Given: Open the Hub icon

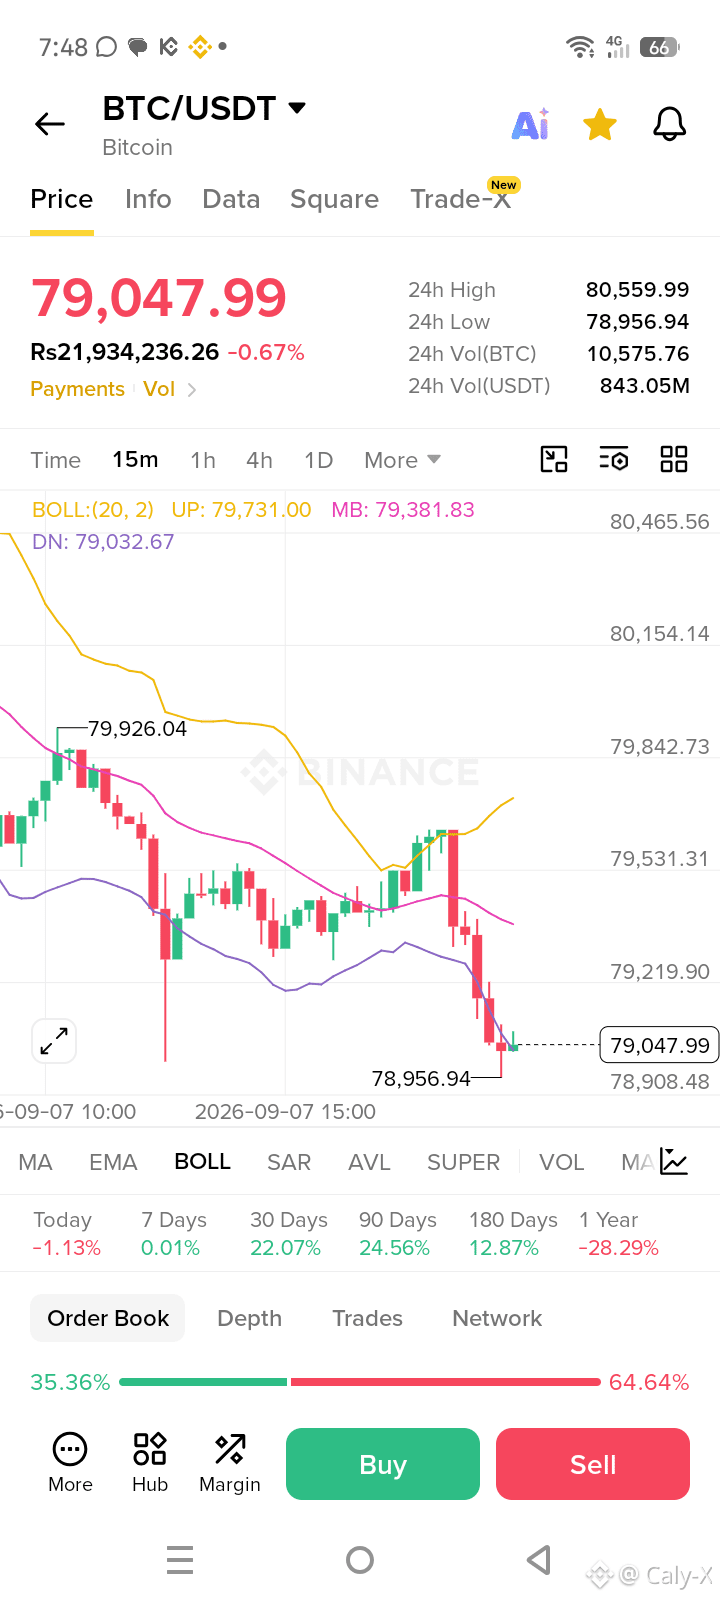Looking at the screenshot, I should 150,1463.
